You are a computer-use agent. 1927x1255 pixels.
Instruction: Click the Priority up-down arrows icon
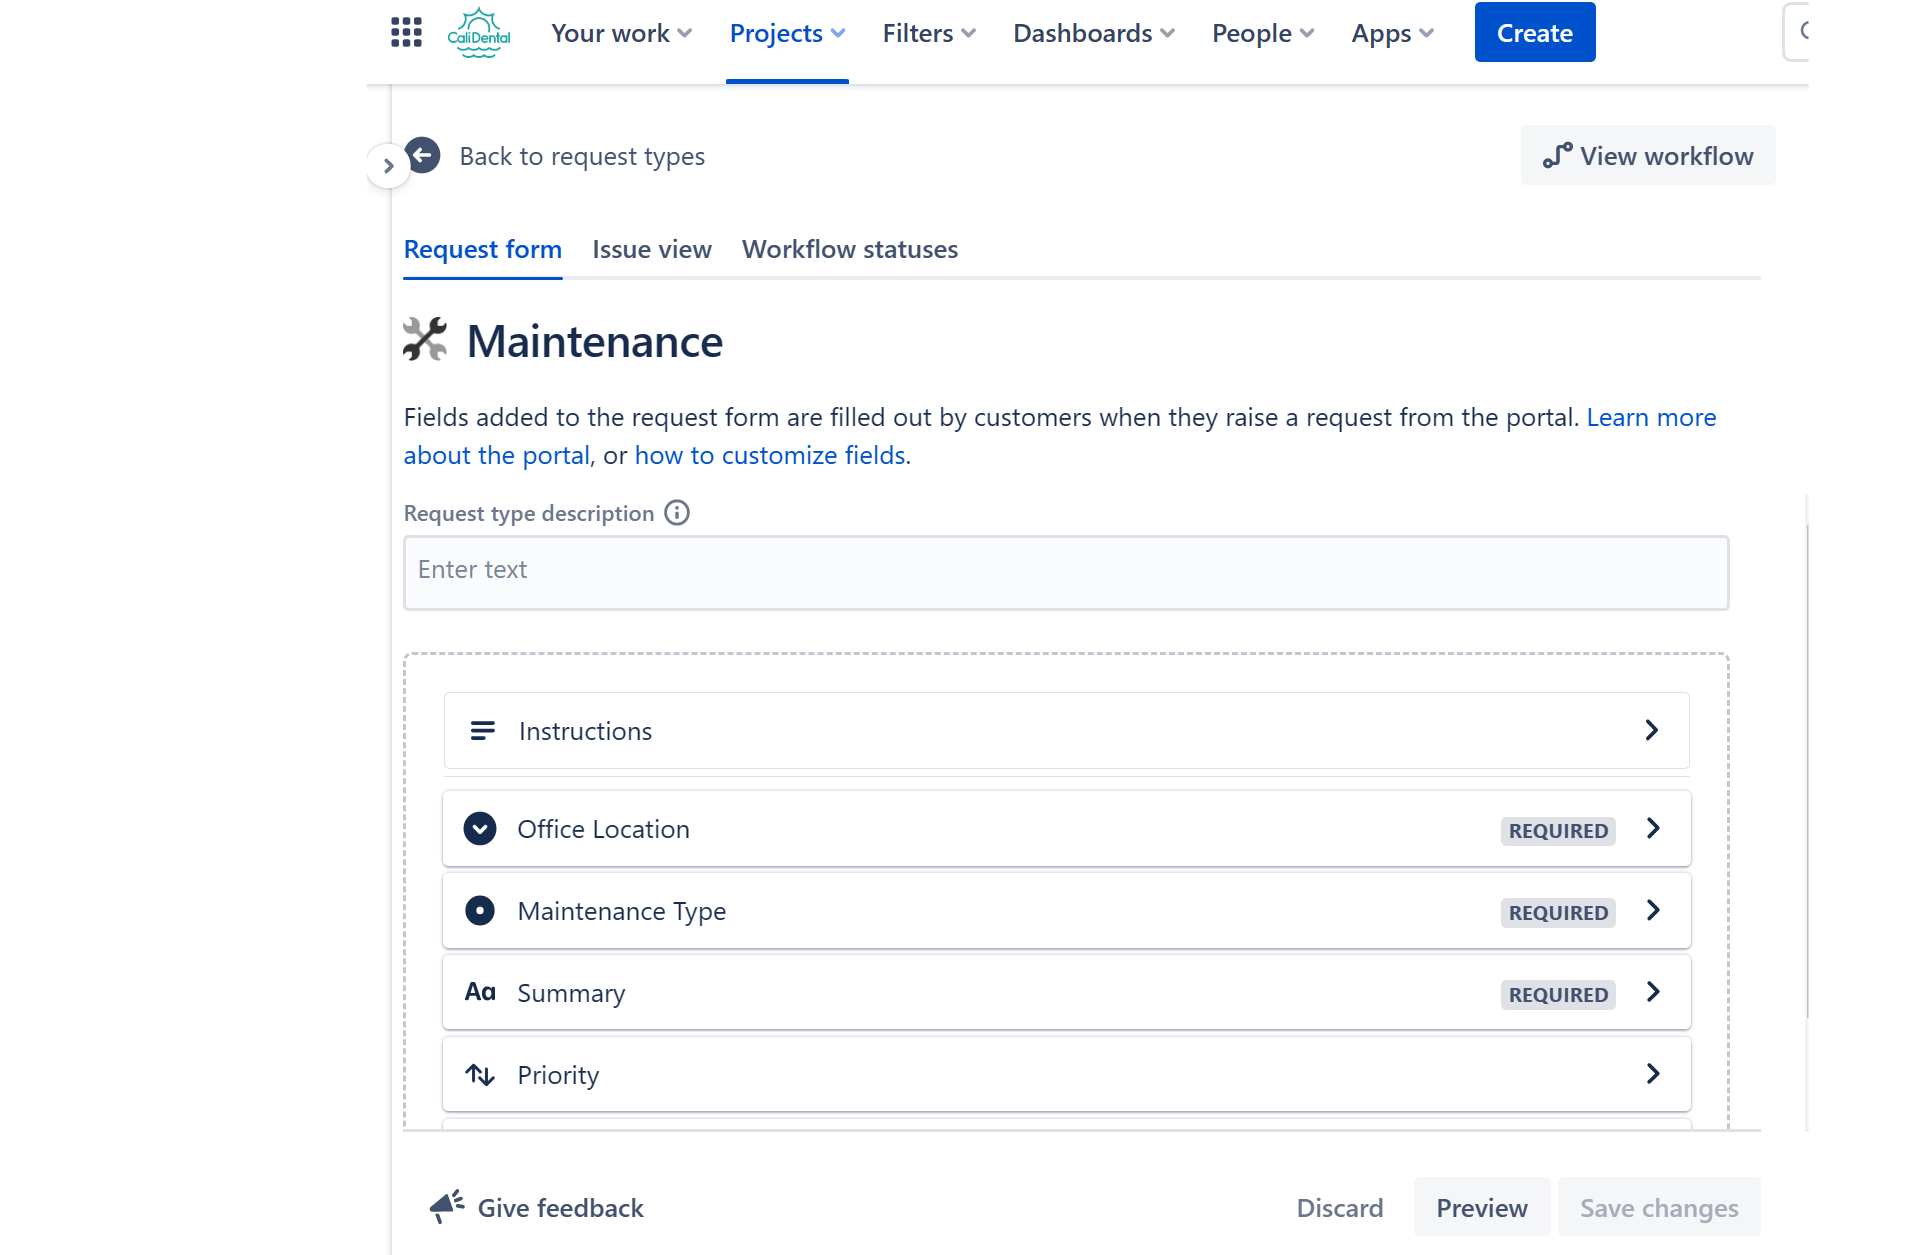[x=480, y=1074]
